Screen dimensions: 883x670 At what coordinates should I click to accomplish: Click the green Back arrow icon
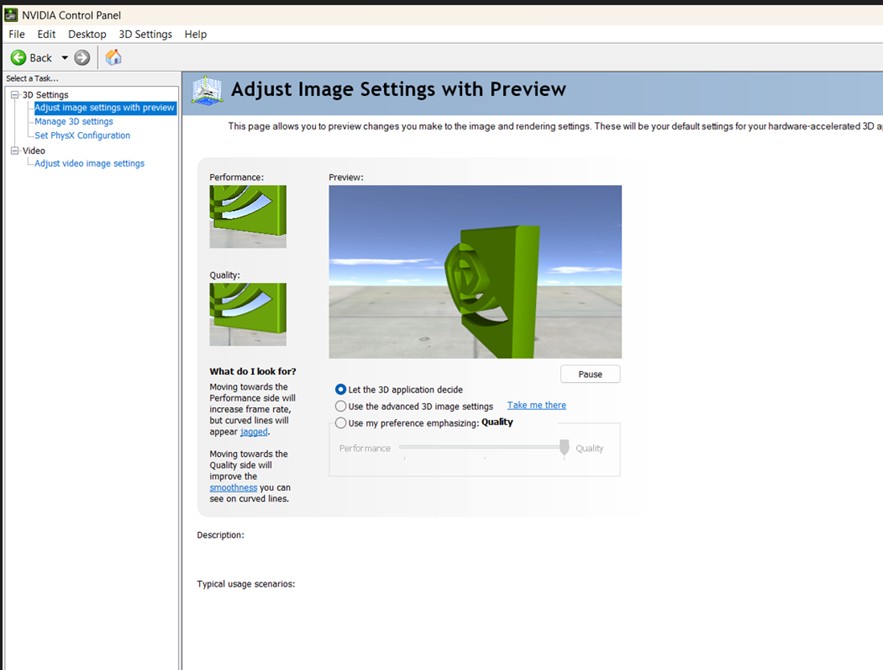[x=18, y=58]
